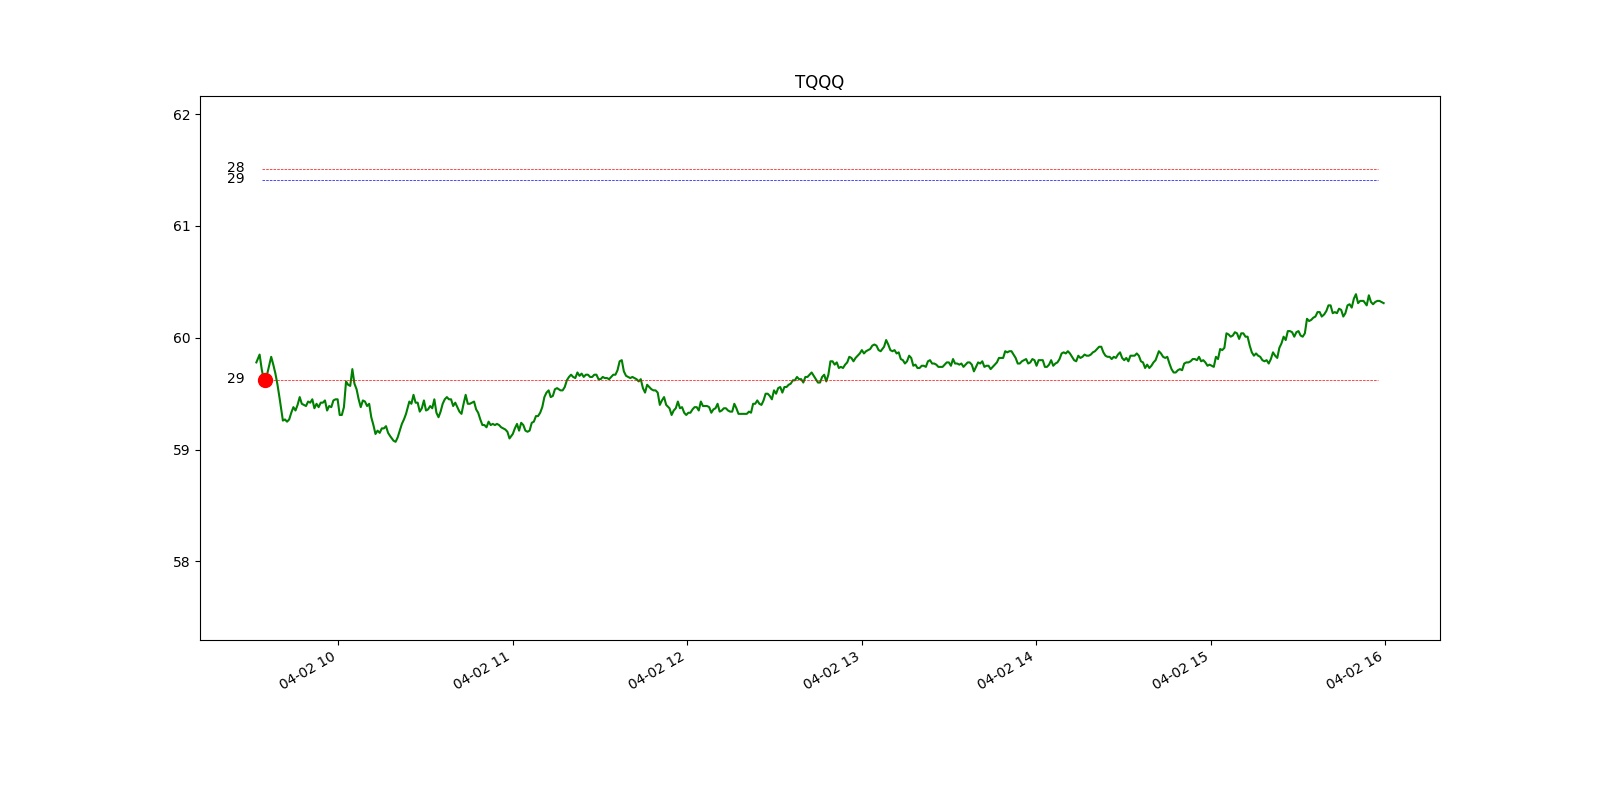Click the x-axis label 04-02 16
Viewport: 1600px width, 800px height.
click(x=1354, y=669)
